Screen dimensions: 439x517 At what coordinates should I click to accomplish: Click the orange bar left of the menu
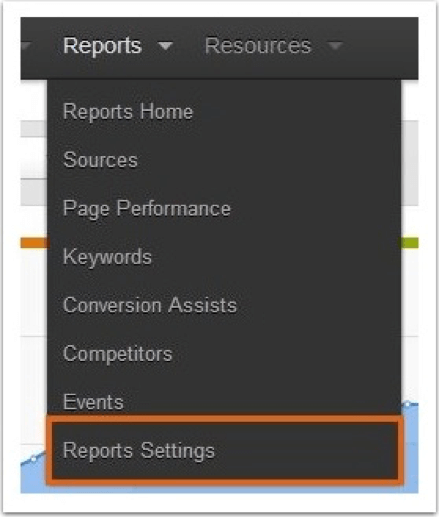click(34, 243)
